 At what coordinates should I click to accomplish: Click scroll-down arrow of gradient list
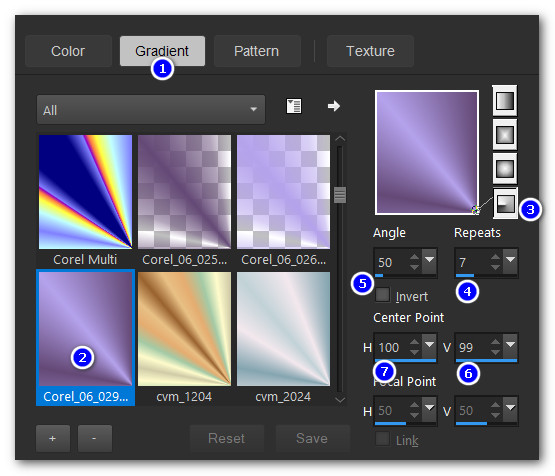coord(340,400)
